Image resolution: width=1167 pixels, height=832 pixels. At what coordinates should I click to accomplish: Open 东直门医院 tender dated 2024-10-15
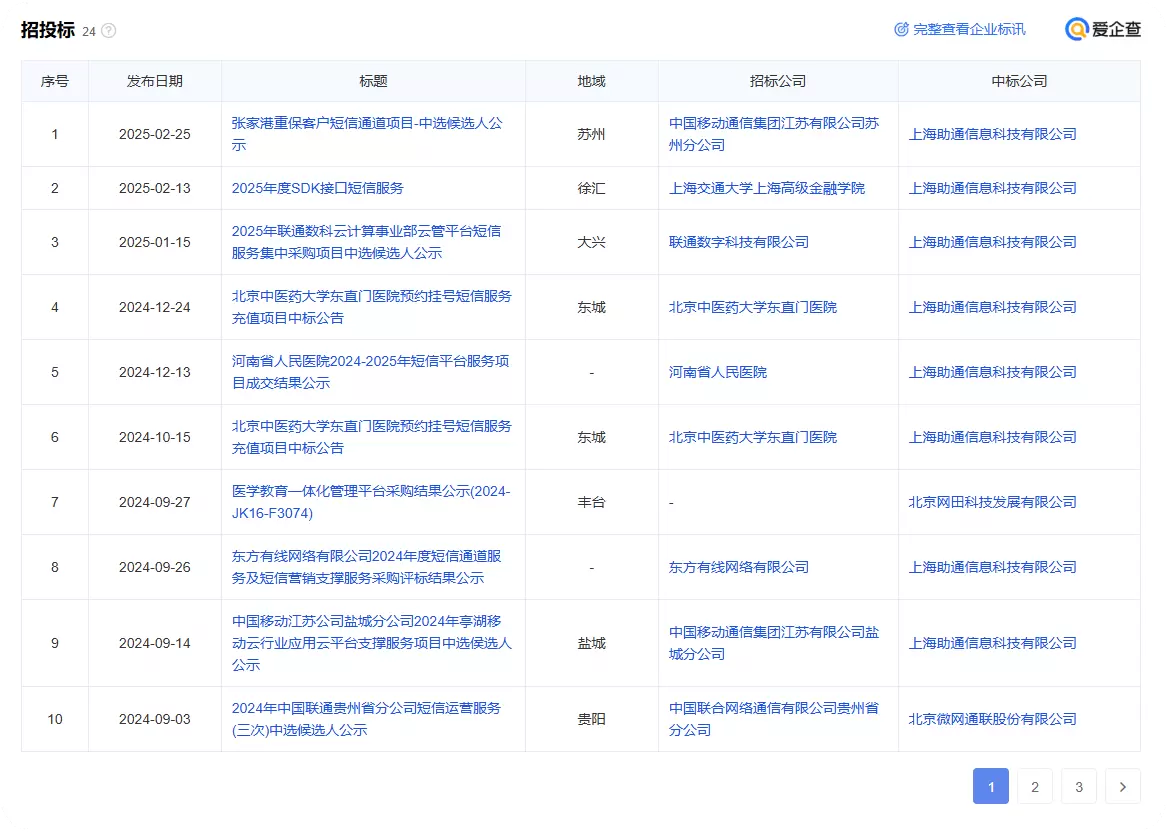pyautogui.click(x=371, y=437)
